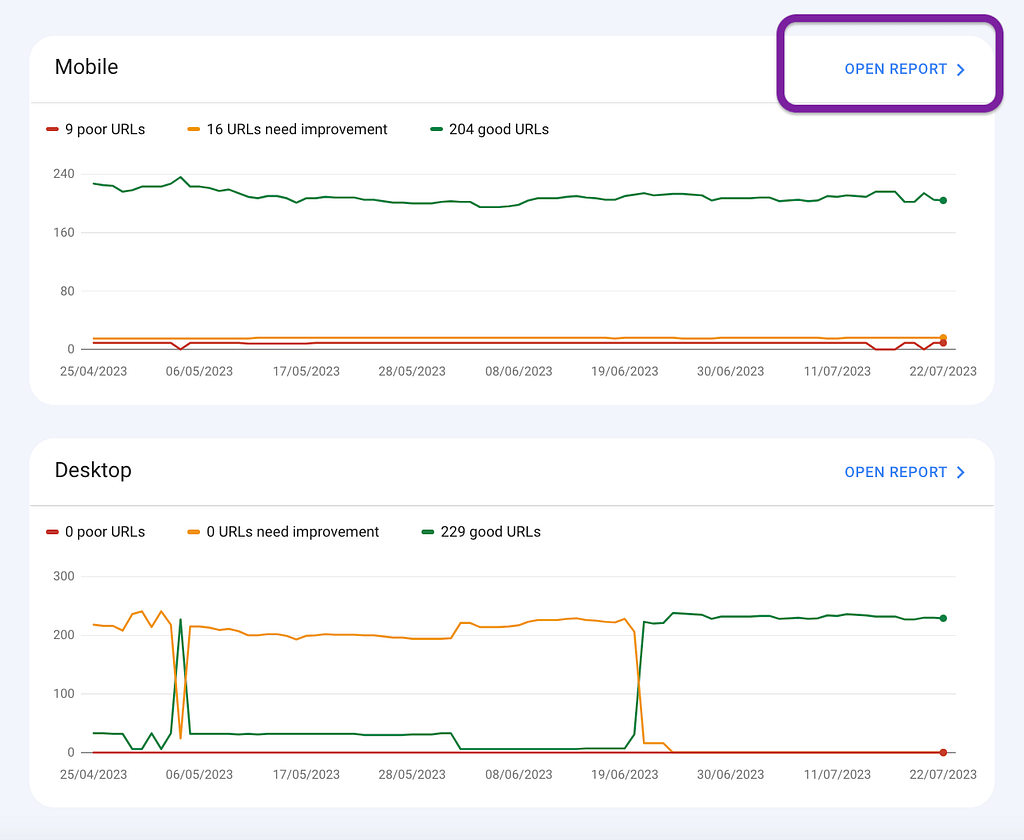Click the chevron arrow beside Desktop's Open Report

961,472
